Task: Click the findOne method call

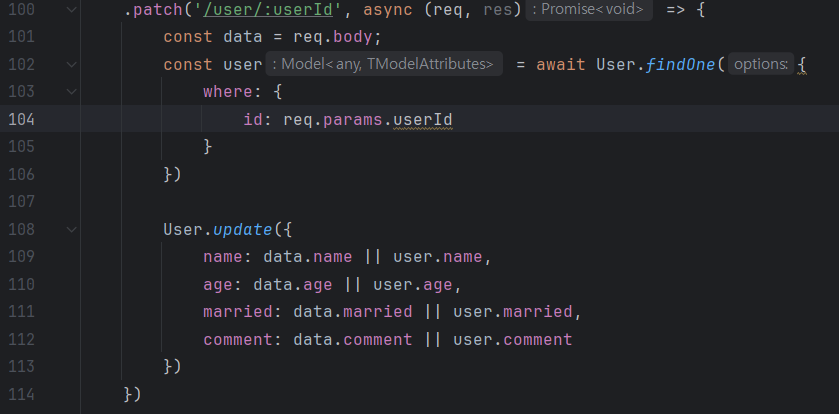Action: tap(680, 65)
